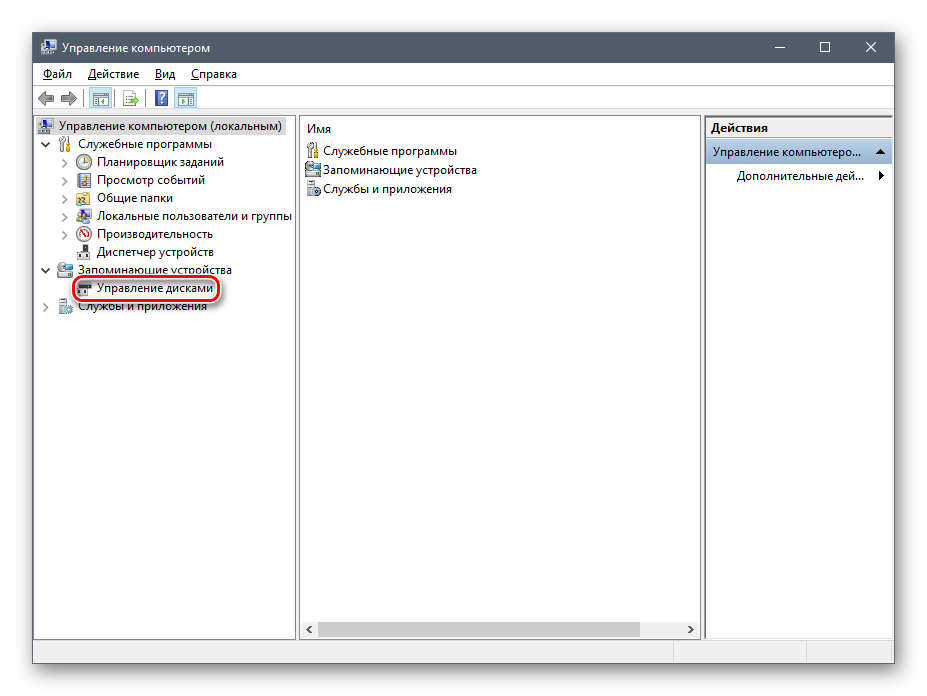Open the Действие menu

pyautogui.click(x=114, y=74)
